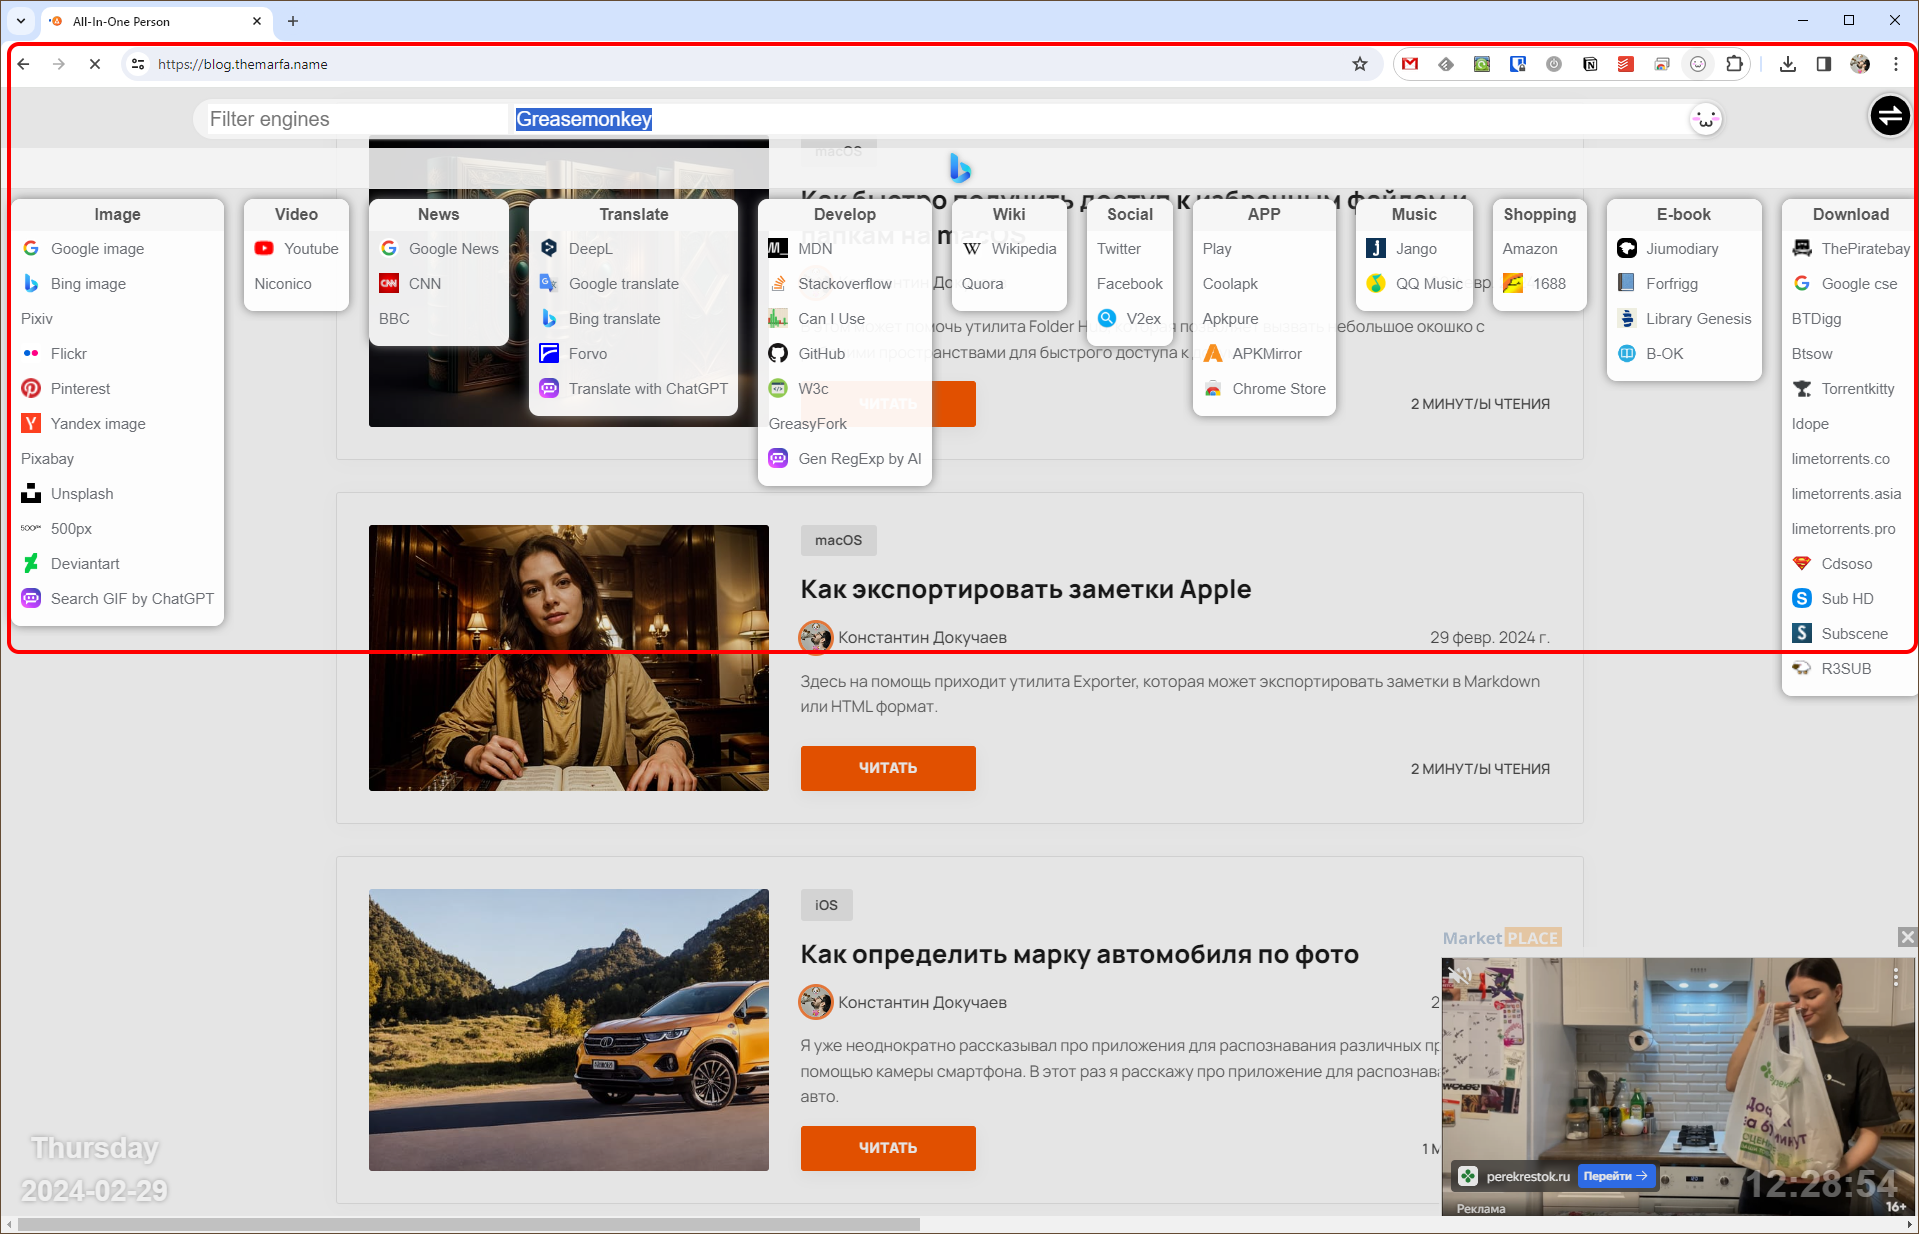The width and height of the screenshot is (1919, 1234).
Task: Open the tab search dropdown arrow
Action: [20, 21]
